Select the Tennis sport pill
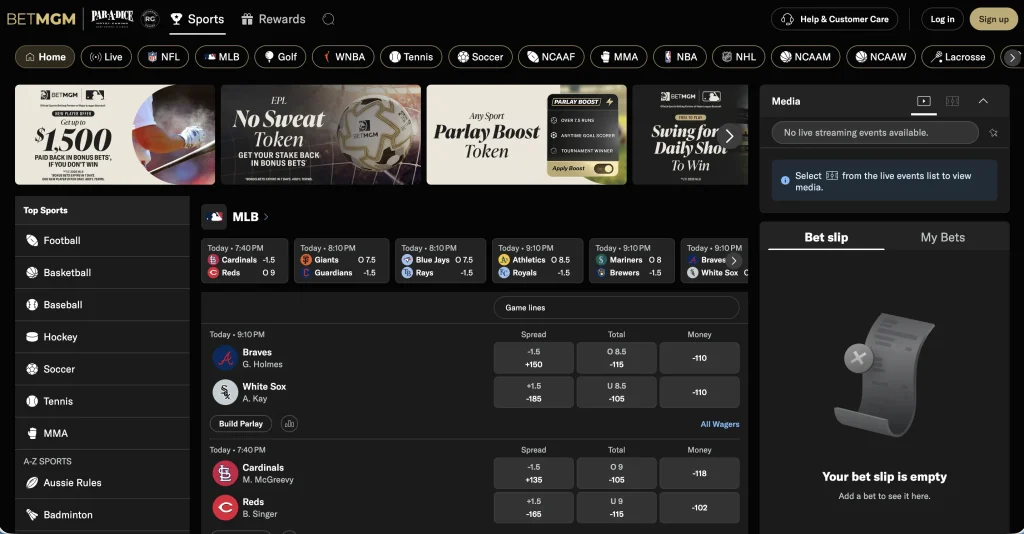This screenshot has width=1024, height=534. click(411, 57)
